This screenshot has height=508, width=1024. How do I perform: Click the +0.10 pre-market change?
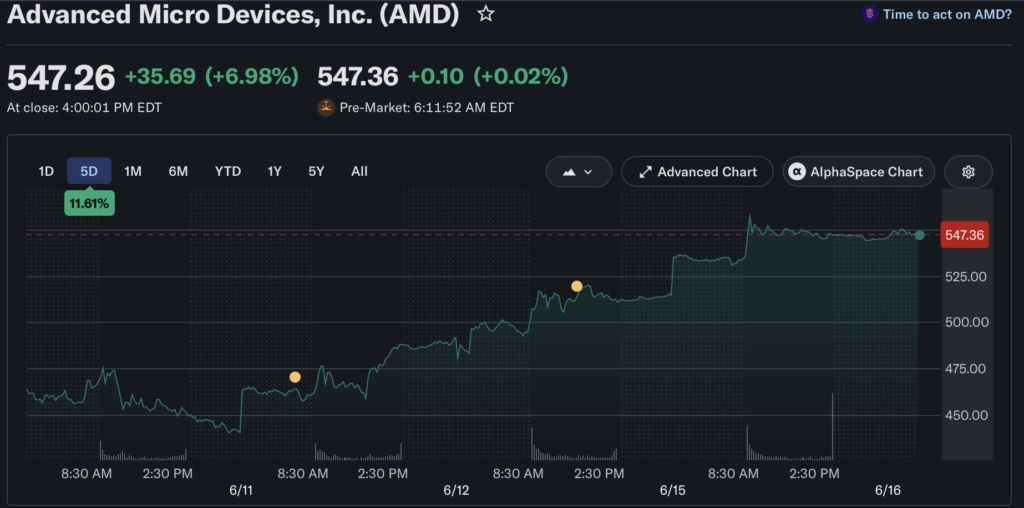pos(436,77)
